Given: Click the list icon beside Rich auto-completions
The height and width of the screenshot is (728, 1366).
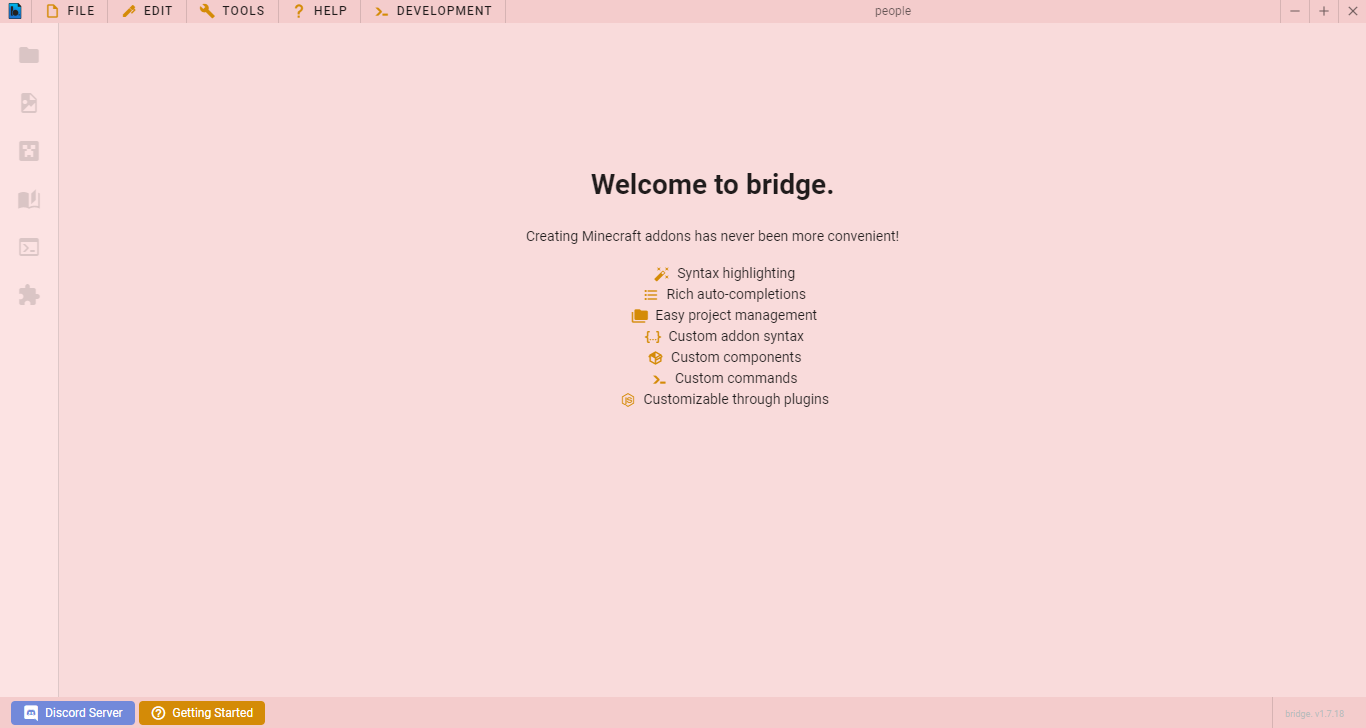Looking at the screenshot, I should click(x=651, y=295).
